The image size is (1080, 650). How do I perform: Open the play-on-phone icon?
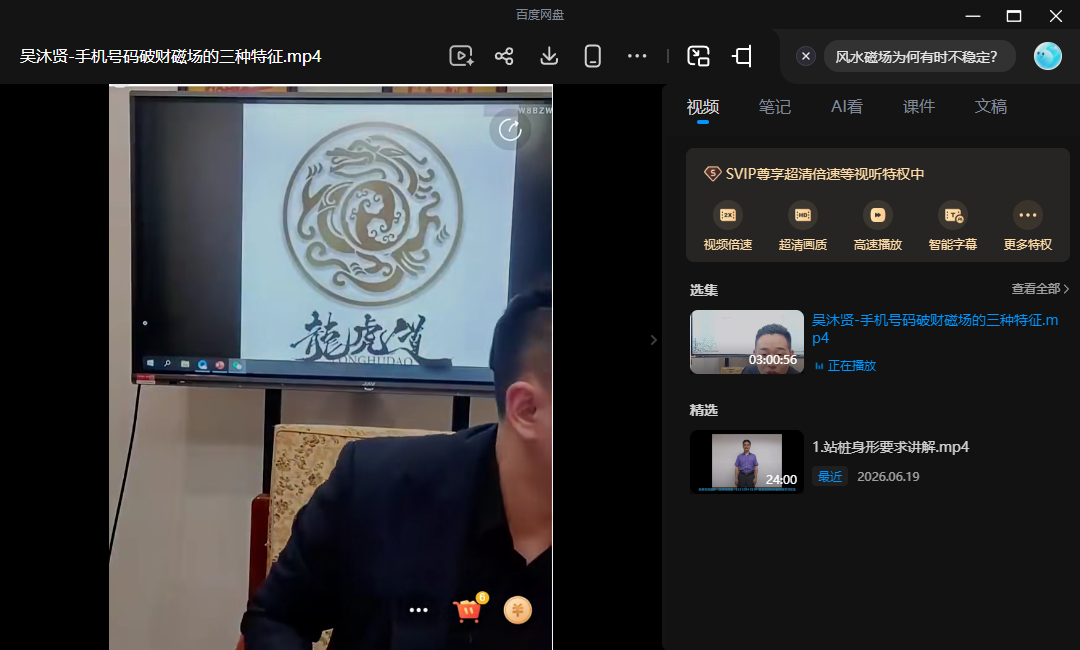coord(592,56)
